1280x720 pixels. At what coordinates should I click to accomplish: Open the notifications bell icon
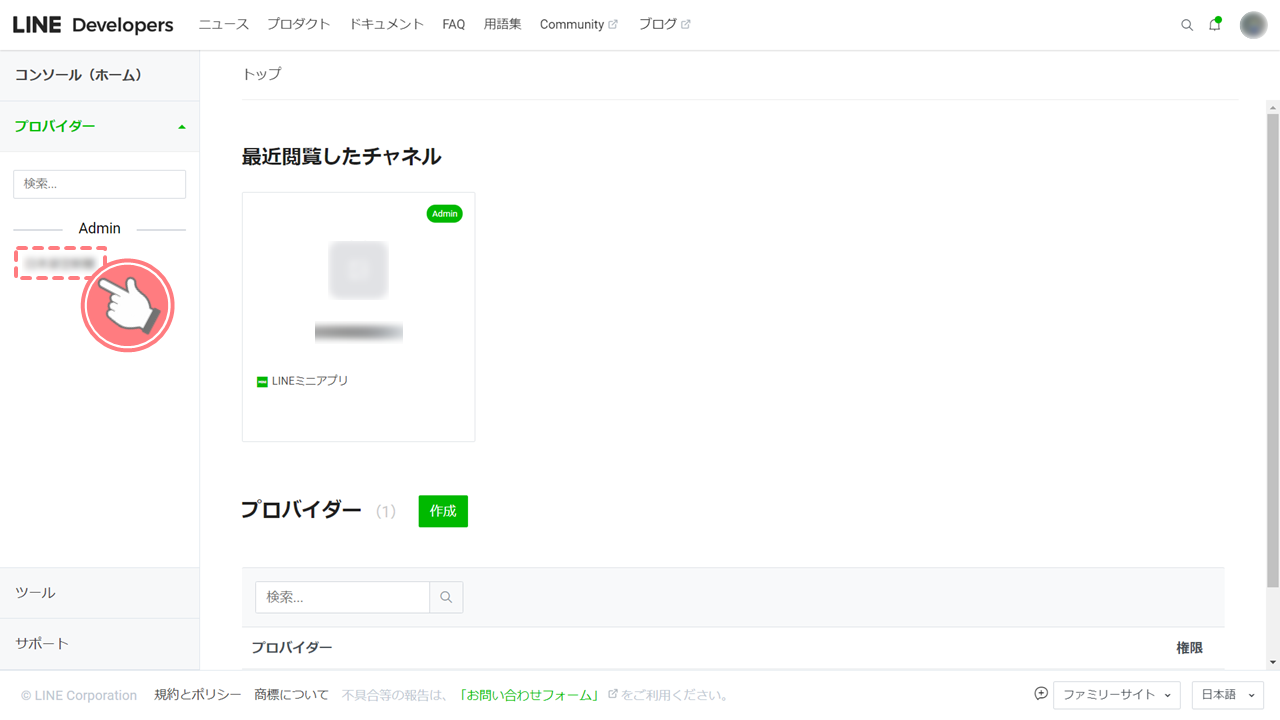(1215, 25)
